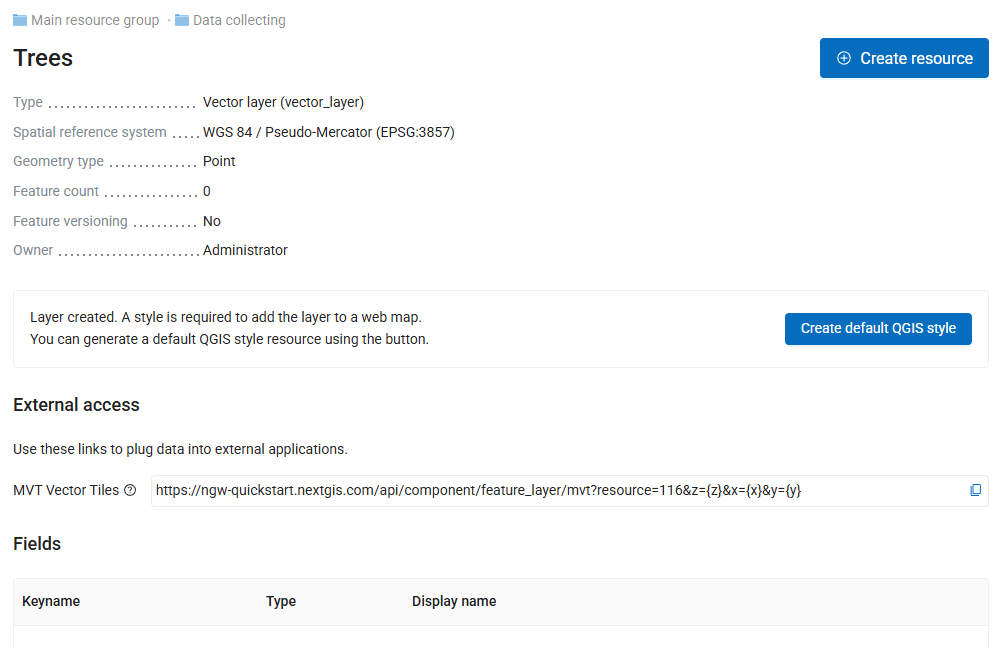Open the Main resource group breadcrumb link
The height and width of the screenshot is (648, 998).
click(95, 20)
